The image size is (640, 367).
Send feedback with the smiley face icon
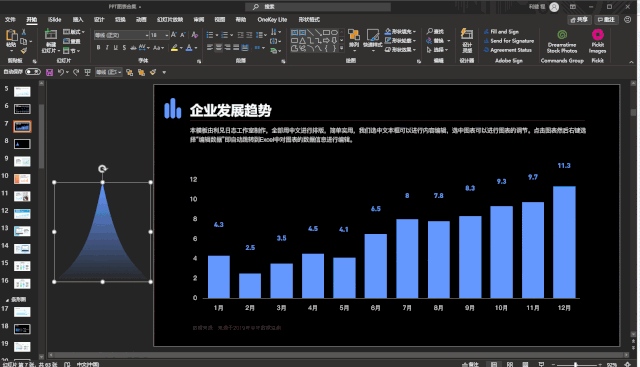click(628, 19)
